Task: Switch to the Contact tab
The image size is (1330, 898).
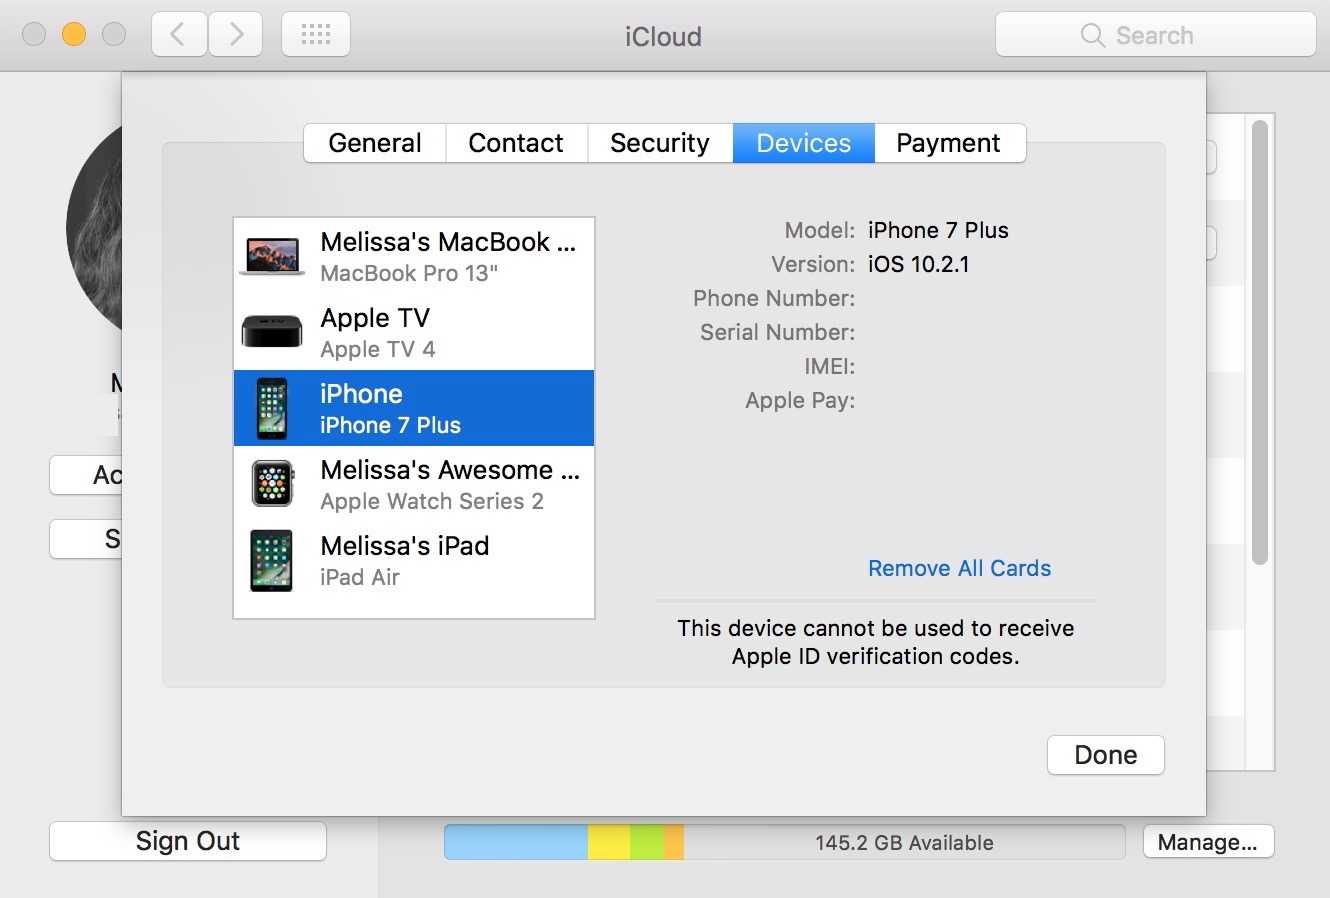Action: 516,143
